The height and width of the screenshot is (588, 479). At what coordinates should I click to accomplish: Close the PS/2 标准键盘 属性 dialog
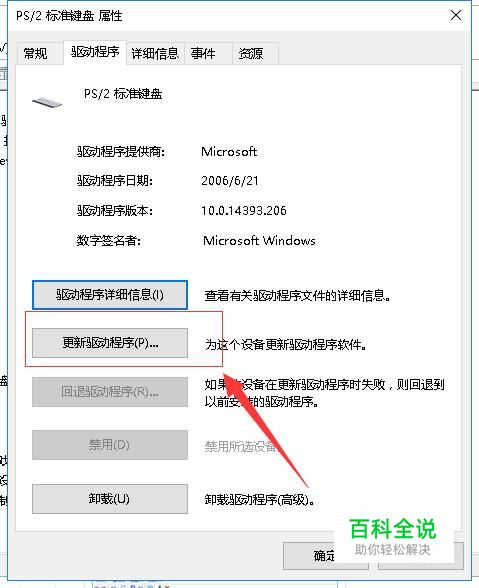(x=456, y=15)
